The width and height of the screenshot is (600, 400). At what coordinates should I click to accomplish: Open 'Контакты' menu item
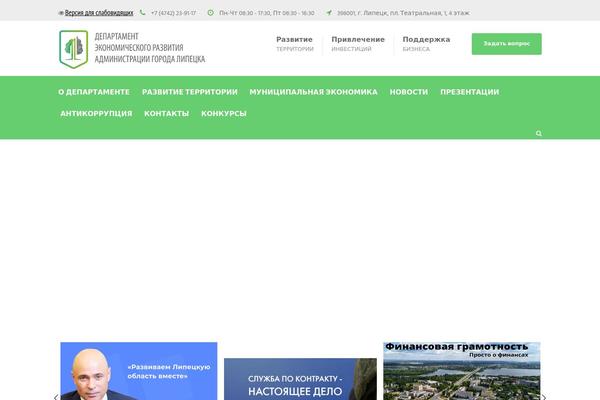click(166, 113)
